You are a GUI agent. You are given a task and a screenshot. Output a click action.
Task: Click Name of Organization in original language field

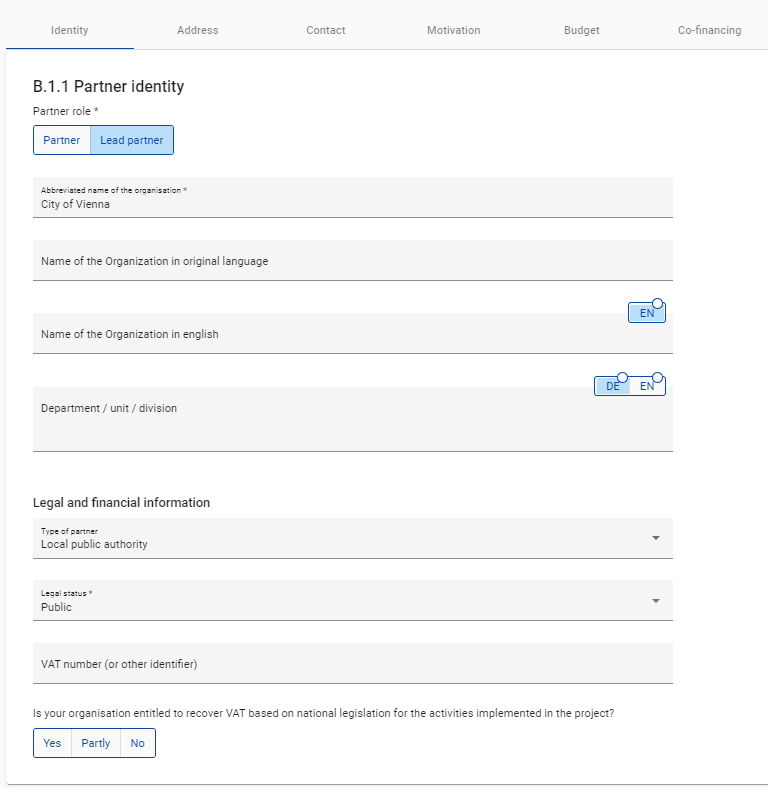pyautogui.click(x=352, y=261)
